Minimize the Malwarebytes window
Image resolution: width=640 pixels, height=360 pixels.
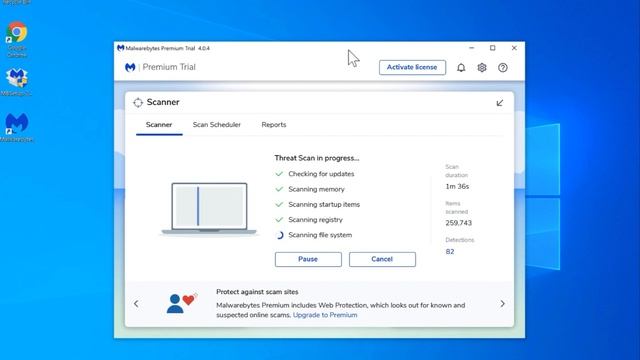(472, 48)
